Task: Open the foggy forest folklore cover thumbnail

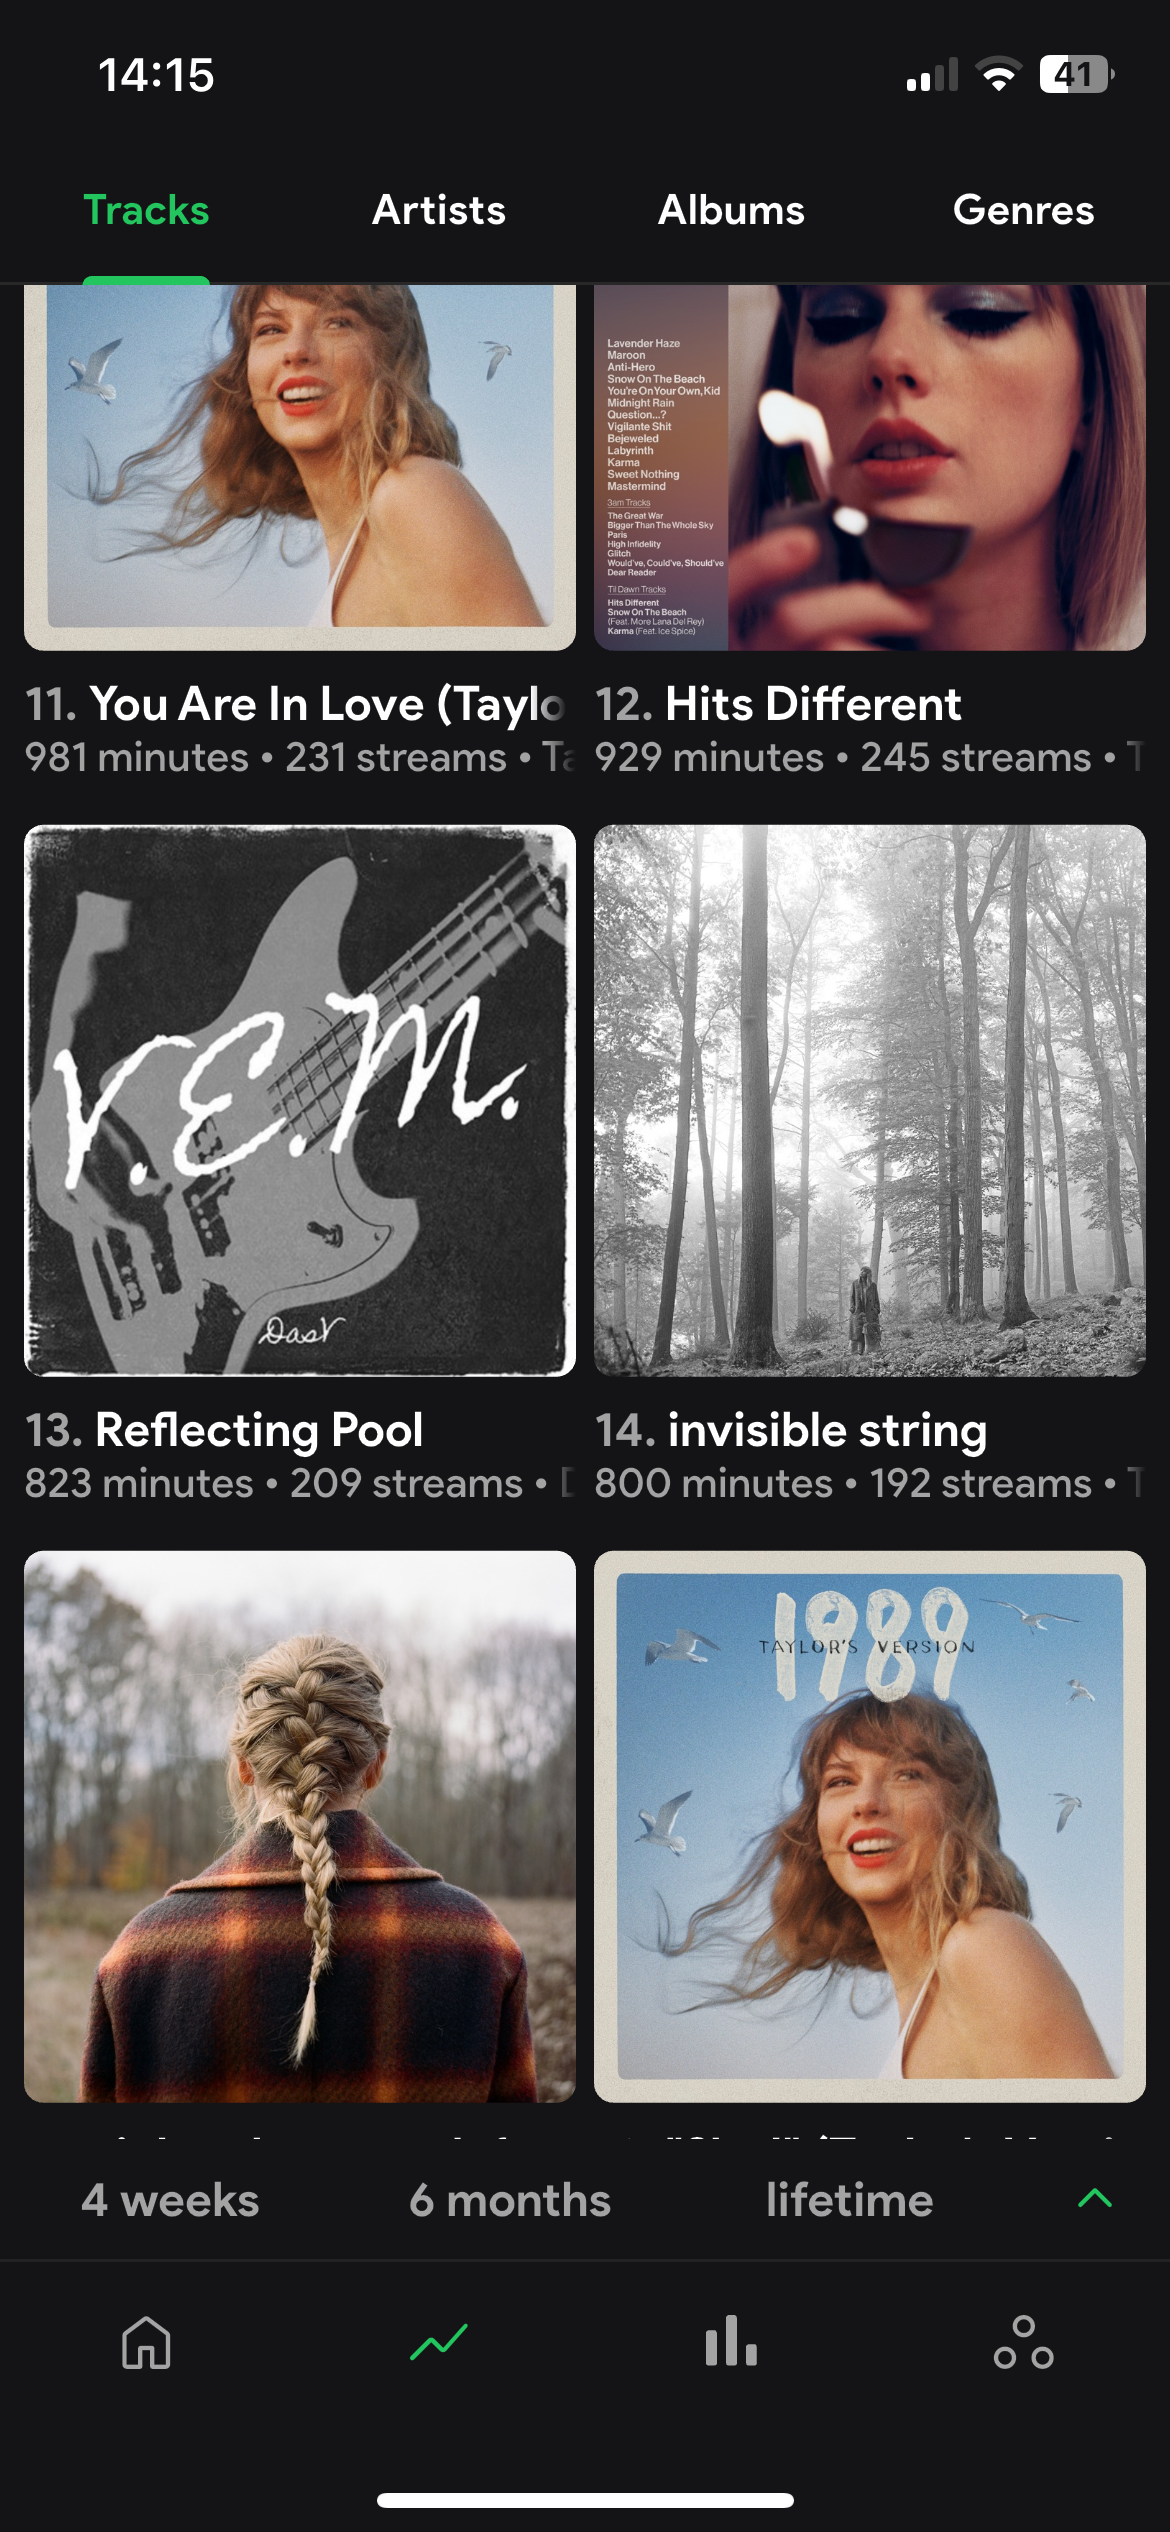Action: (870, 1100)
